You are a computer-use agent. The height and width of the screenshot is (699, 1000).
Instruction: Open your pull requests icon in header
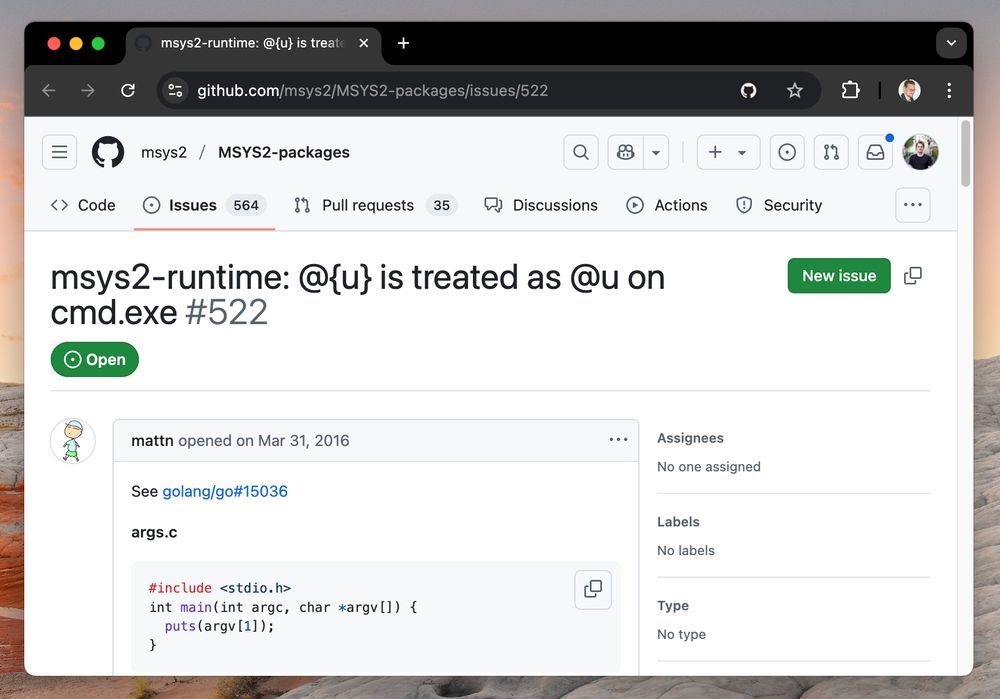coord(831,152)
